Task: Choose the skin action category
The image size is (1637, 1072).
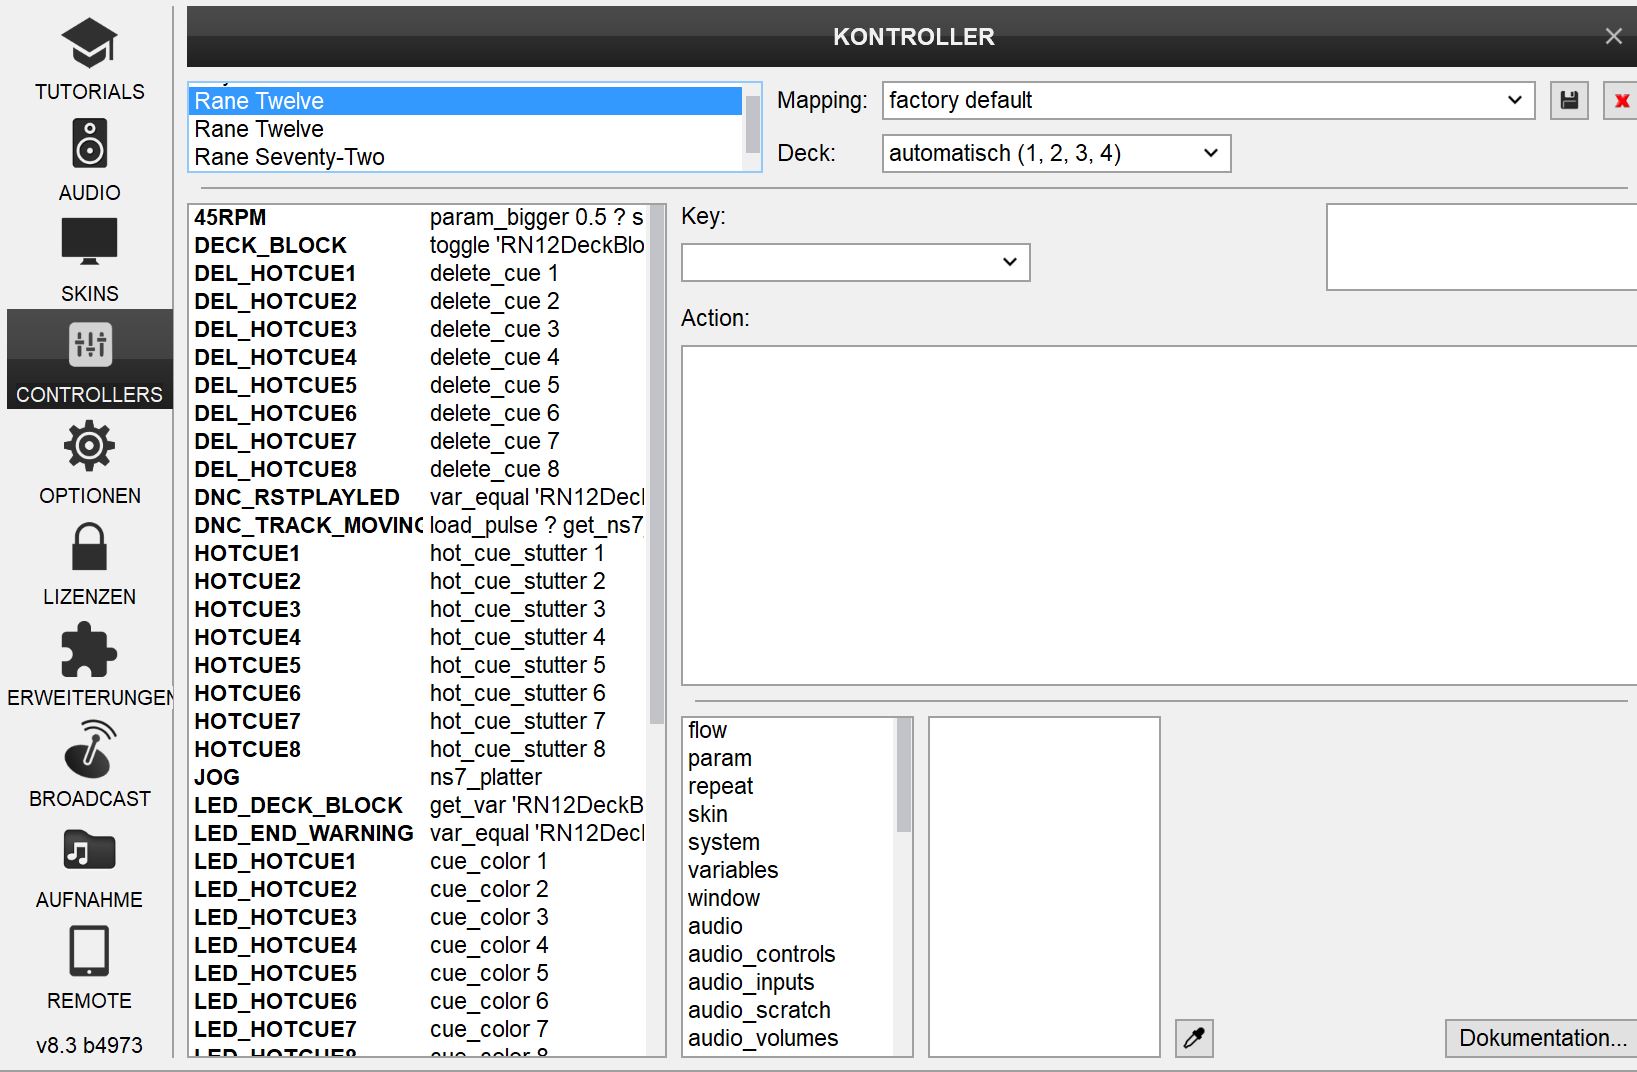Action: point(789,814)
